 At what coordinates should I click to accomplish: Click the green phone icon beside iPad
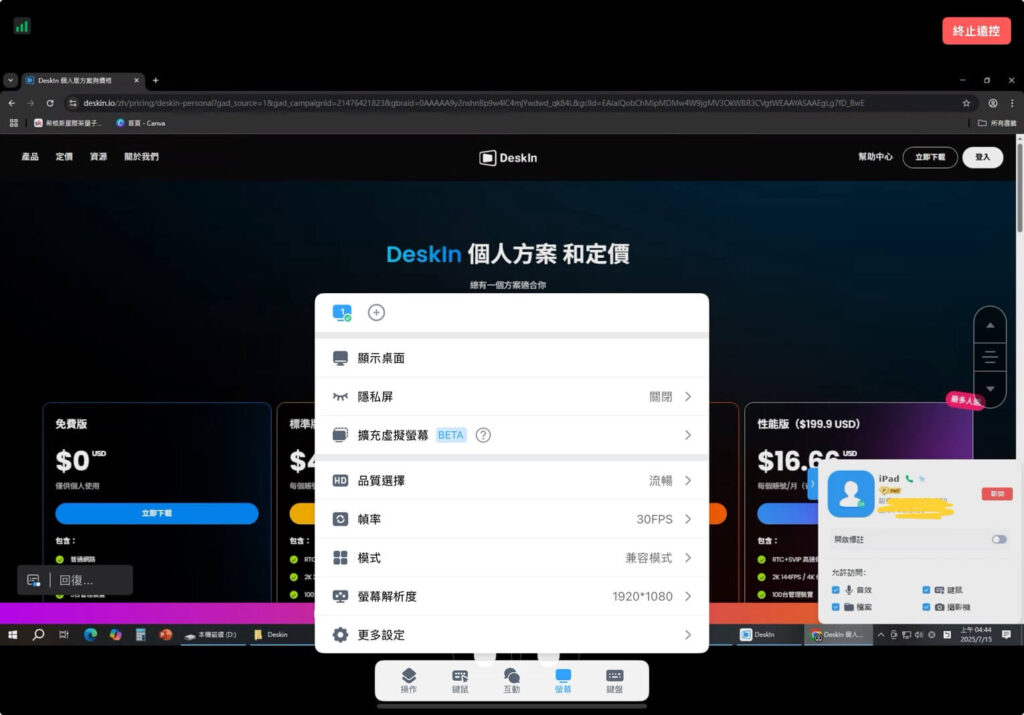909,479
